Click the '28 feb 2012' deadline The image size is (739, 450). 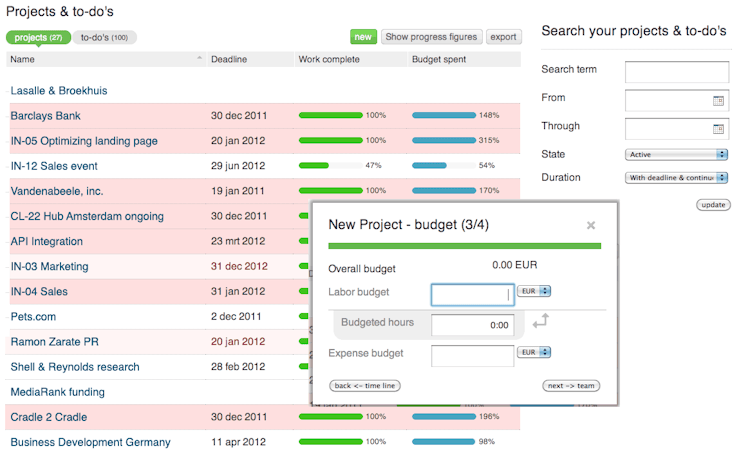coord(238,367)
